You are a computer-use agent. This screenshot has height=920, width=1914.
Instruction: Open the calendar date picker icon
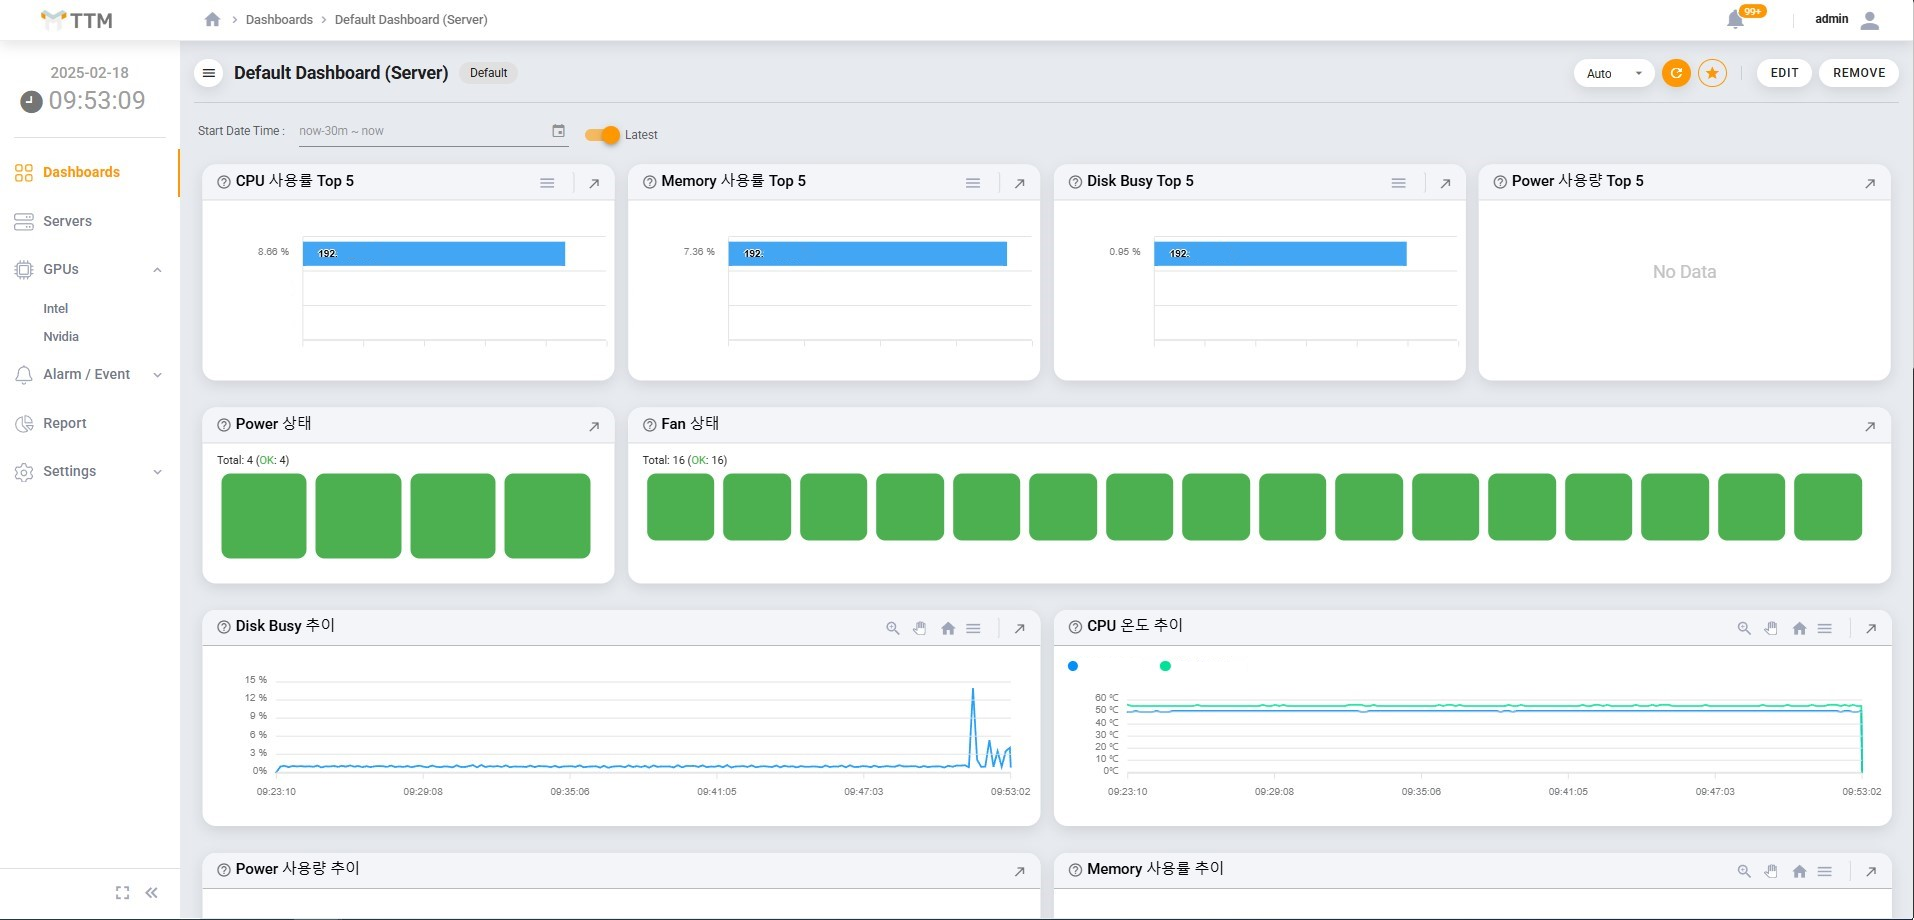[558, 131]
